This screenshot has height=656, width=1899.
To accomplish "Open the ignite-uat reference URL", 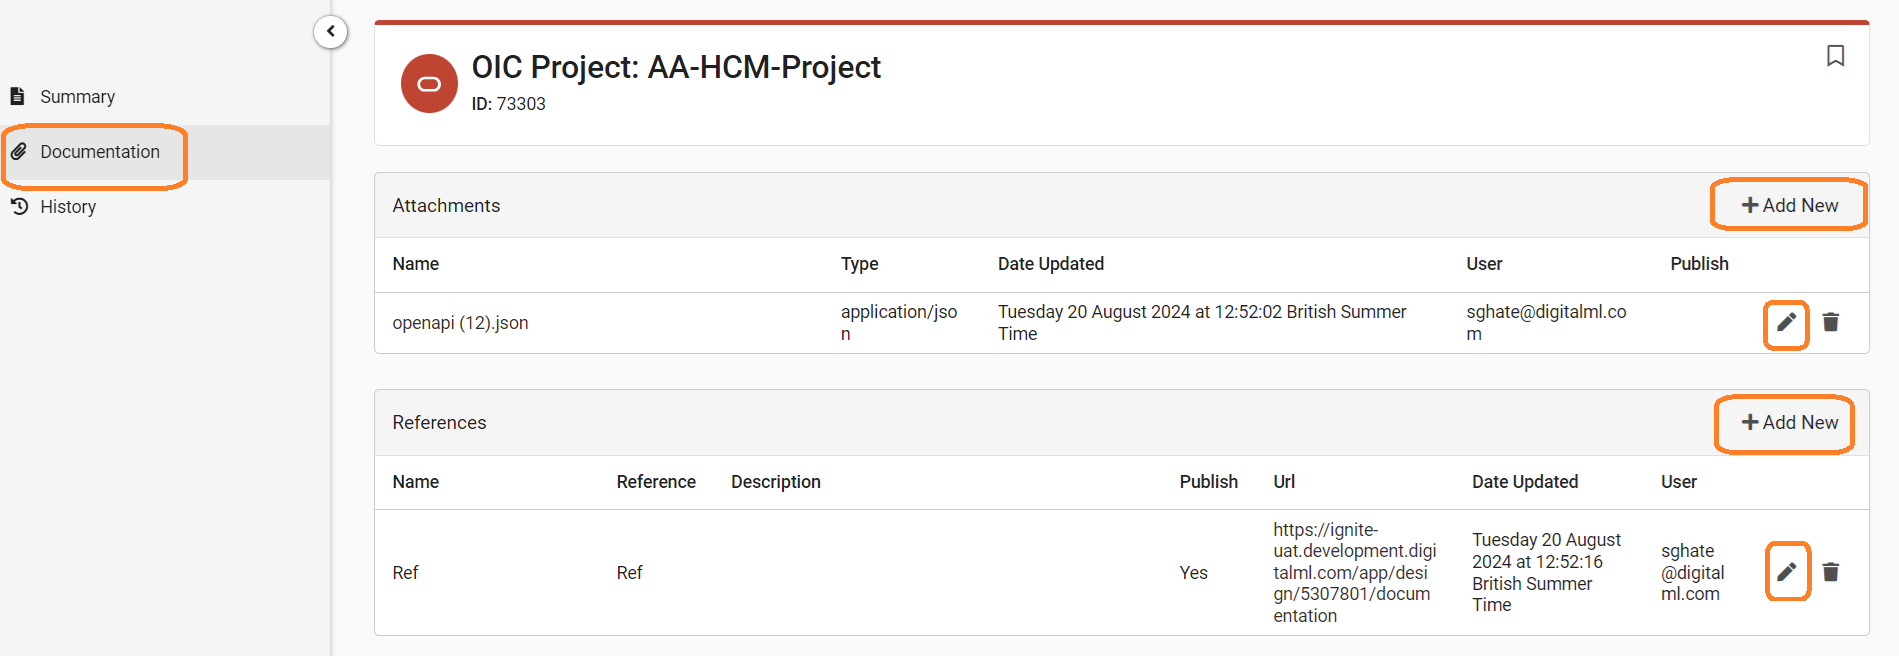I will tap(1354, 573).
